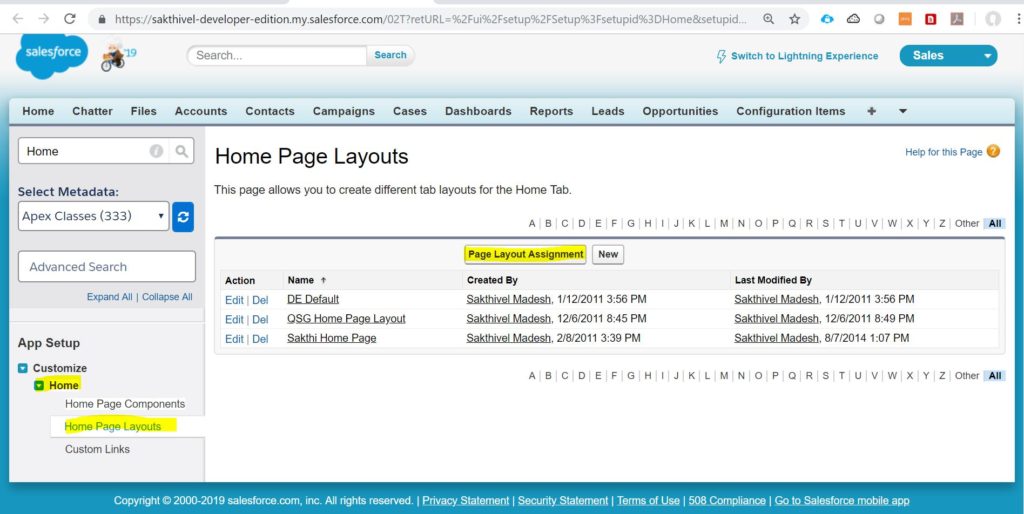The width and height of the screenshot is (1024, 514).
Task: Click the red extension icon in toolbar
Action: click(931, 19)
